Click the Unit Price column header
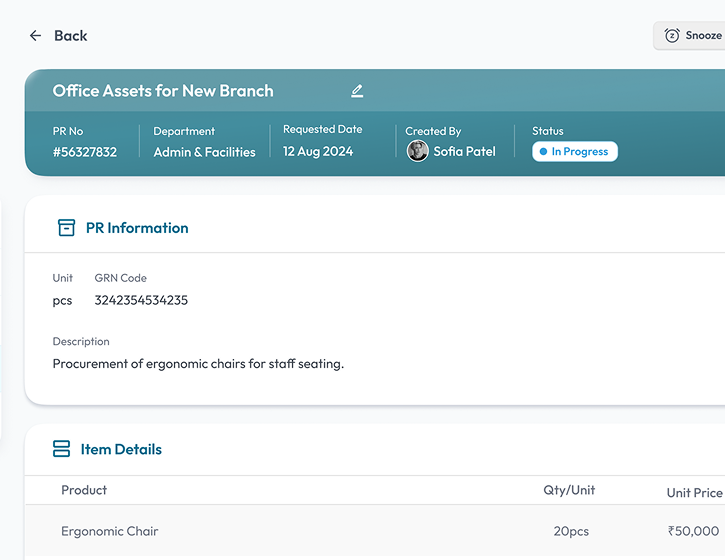The image size is (725, 560). click(x=694, y=492)
